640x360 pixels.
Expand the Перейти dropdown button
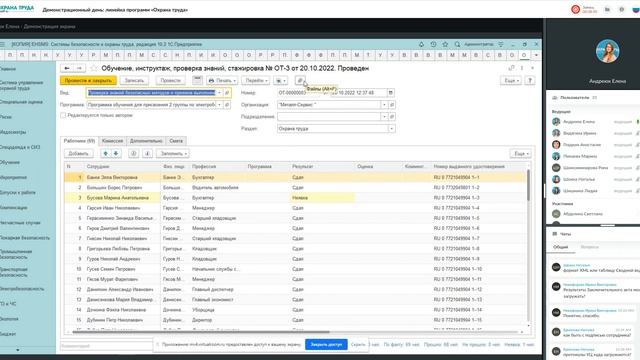[x=255, y=80]
